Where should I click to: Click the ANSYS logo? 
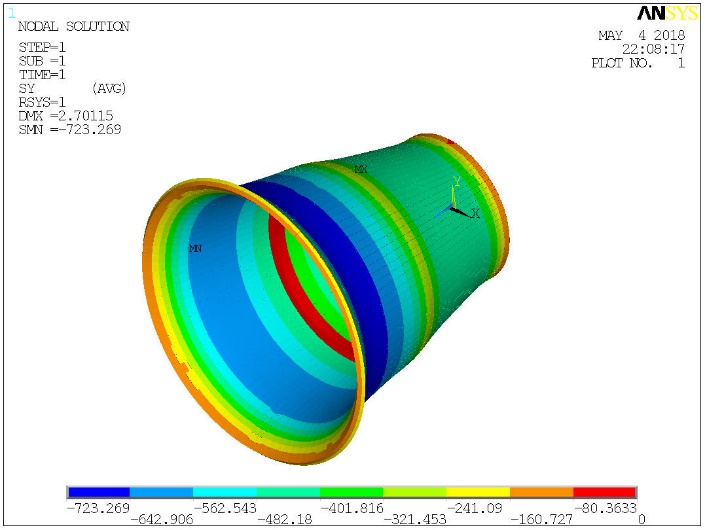(667, 13)
